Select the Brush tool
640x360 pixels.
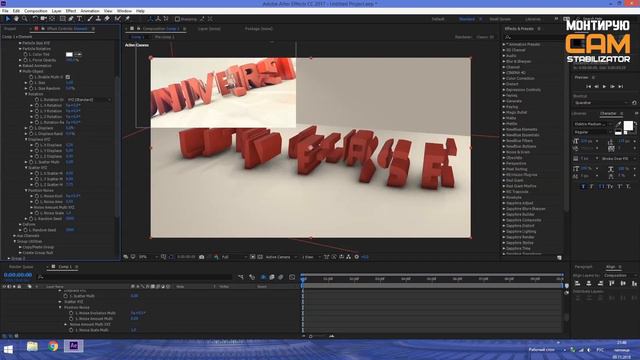point(90,19)
